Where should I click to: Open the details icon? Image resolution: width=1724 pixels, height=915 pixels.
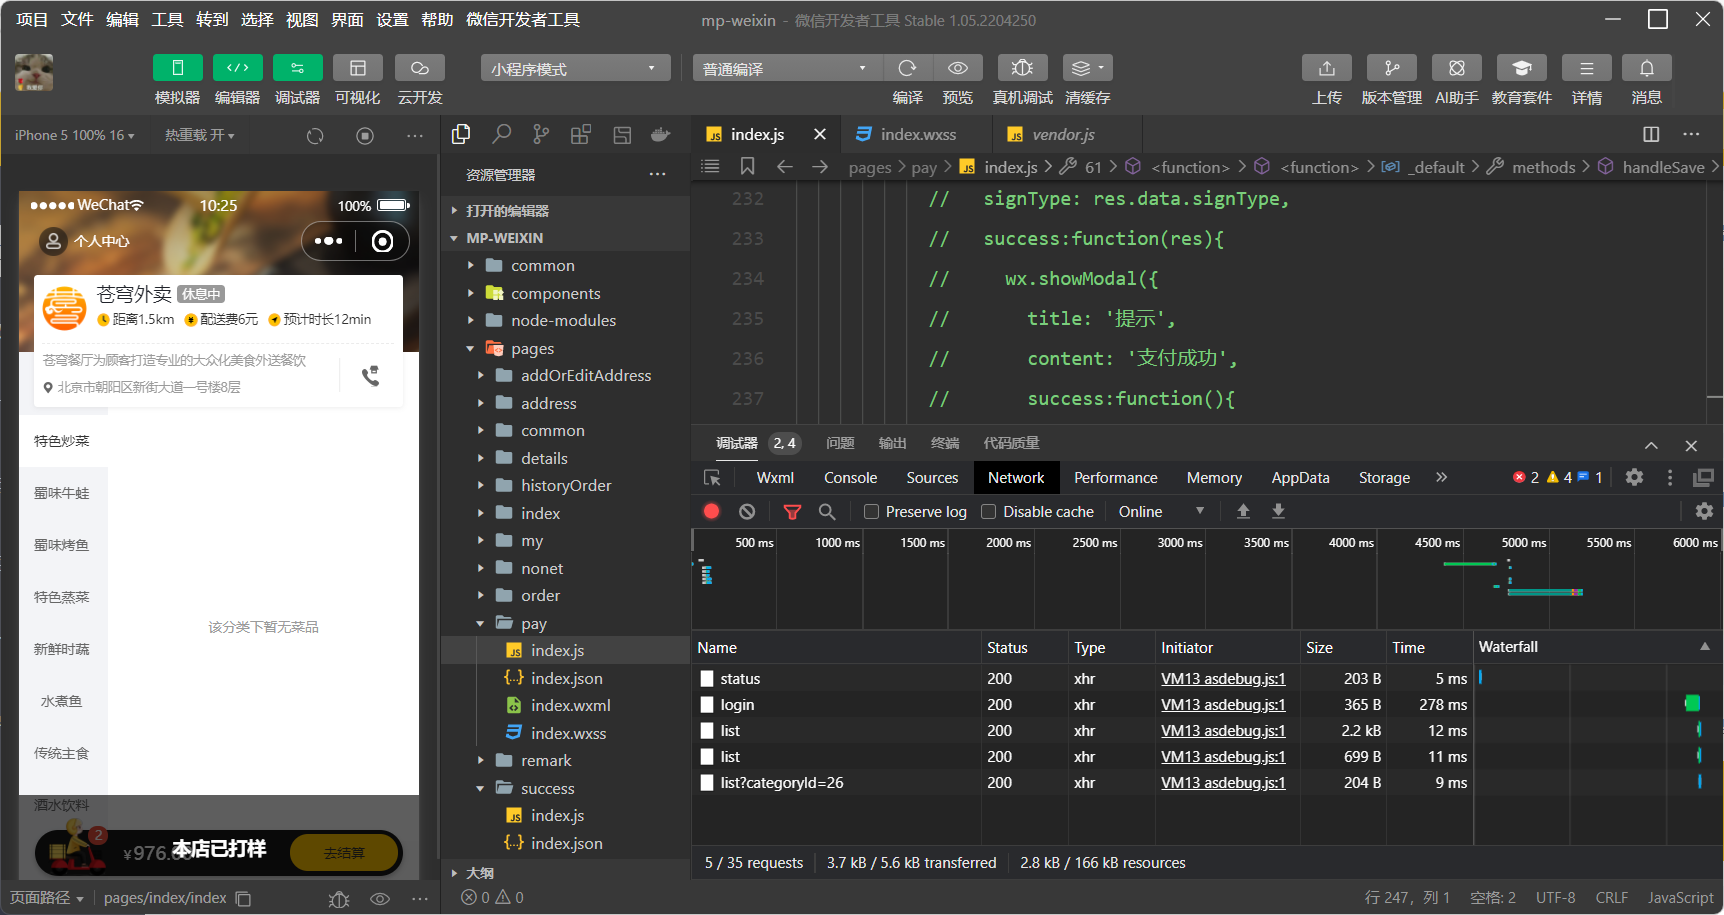1587,68
